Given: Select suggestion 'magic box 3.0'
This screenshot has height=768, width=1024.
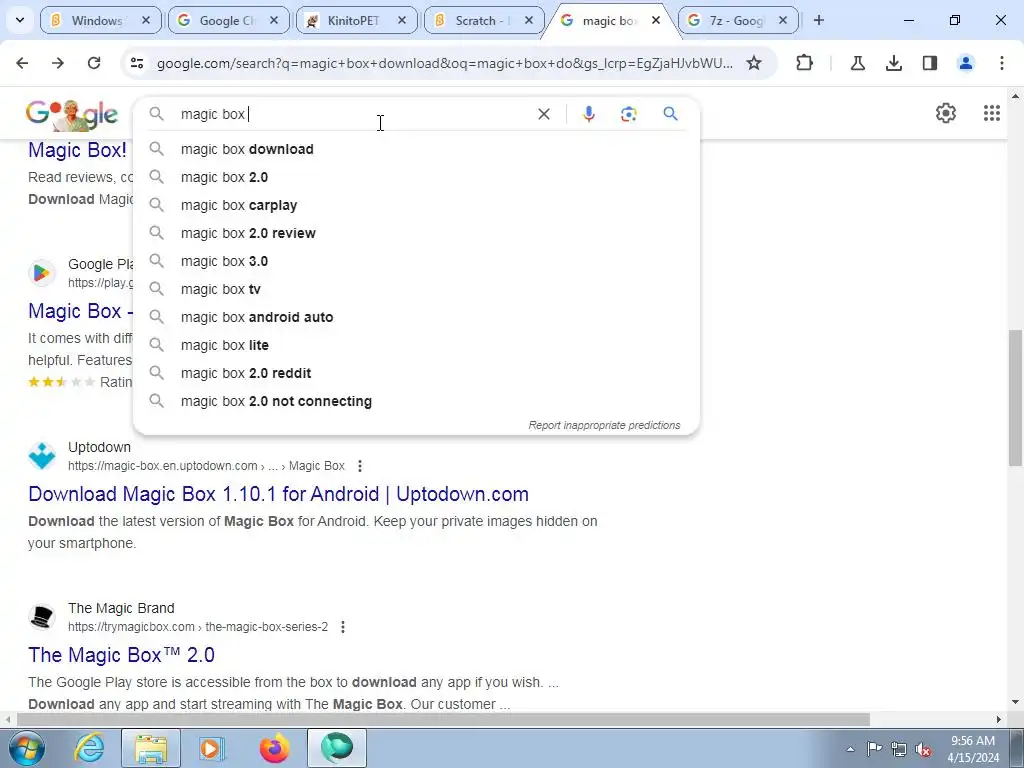Looking at the screenshot, I should pos(416,261).
